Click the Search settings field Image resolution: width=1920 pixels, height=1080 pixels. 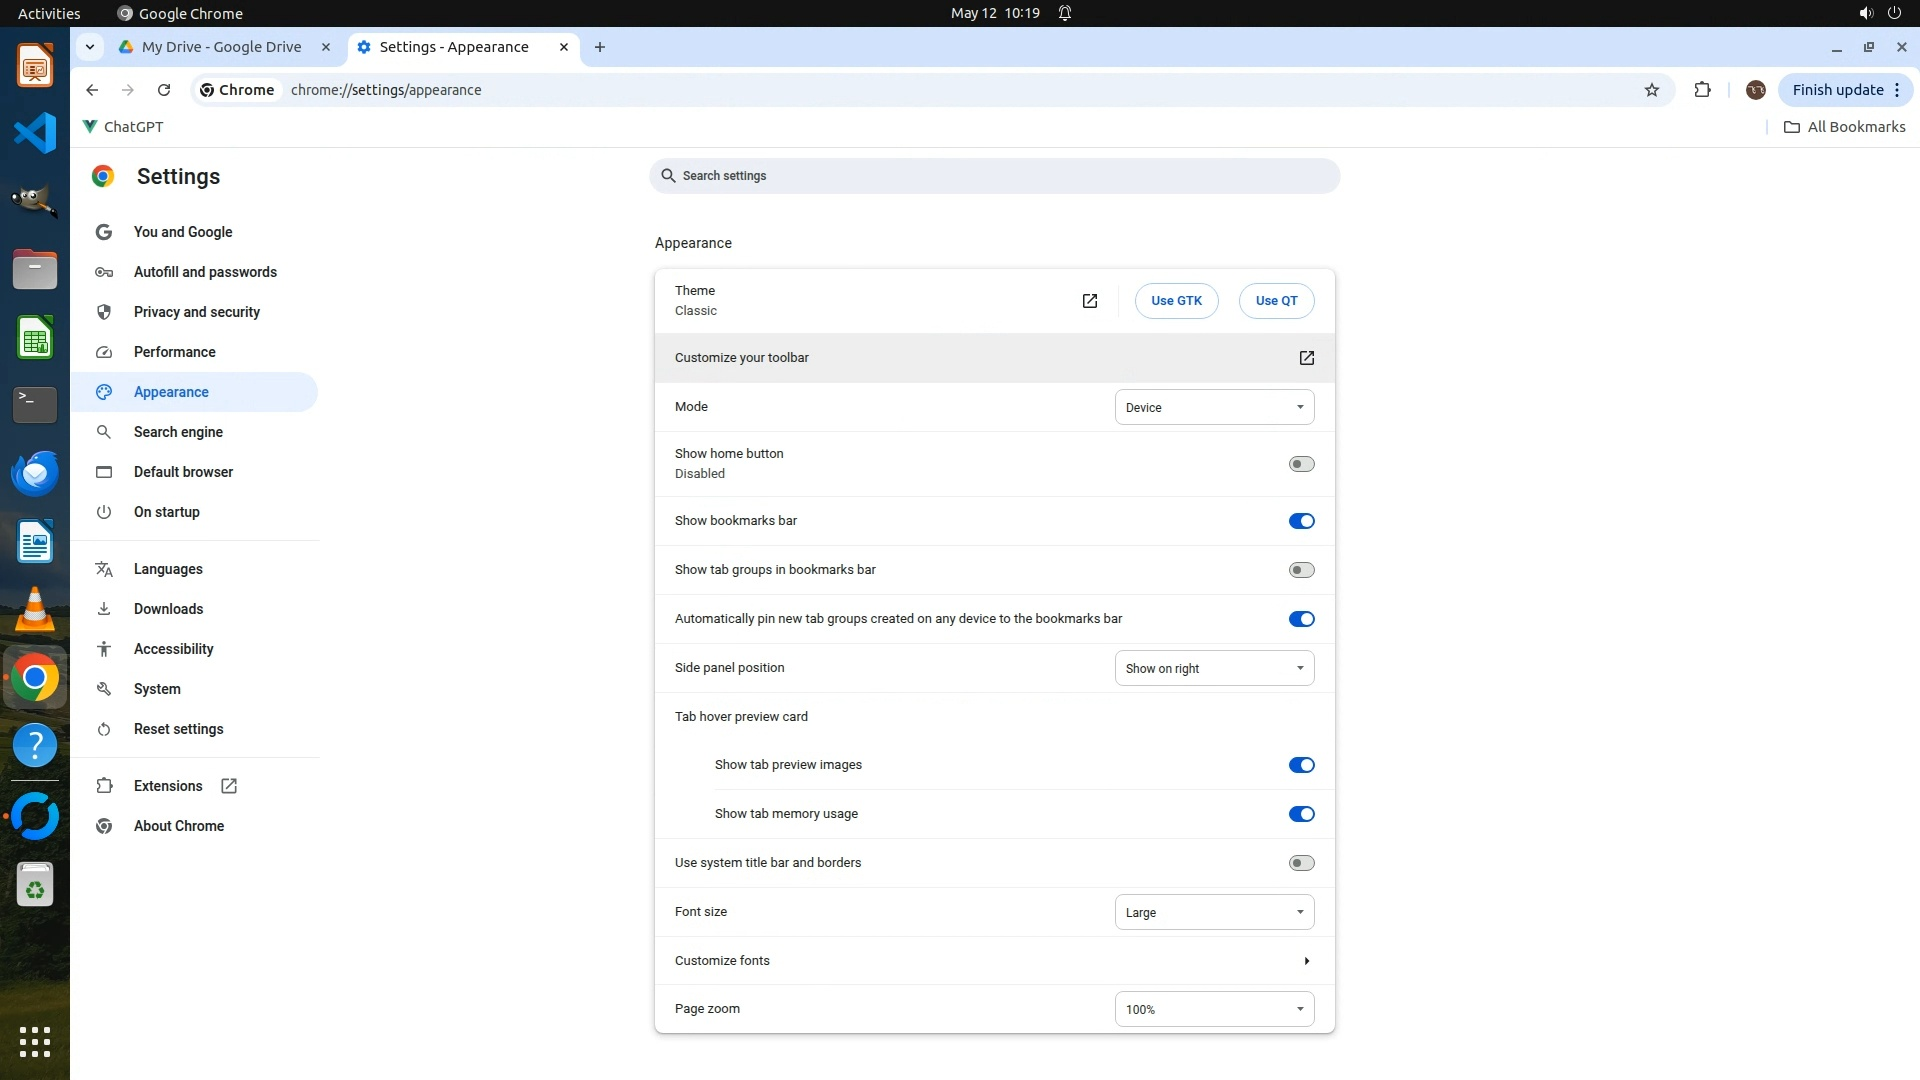coord(994,176)
